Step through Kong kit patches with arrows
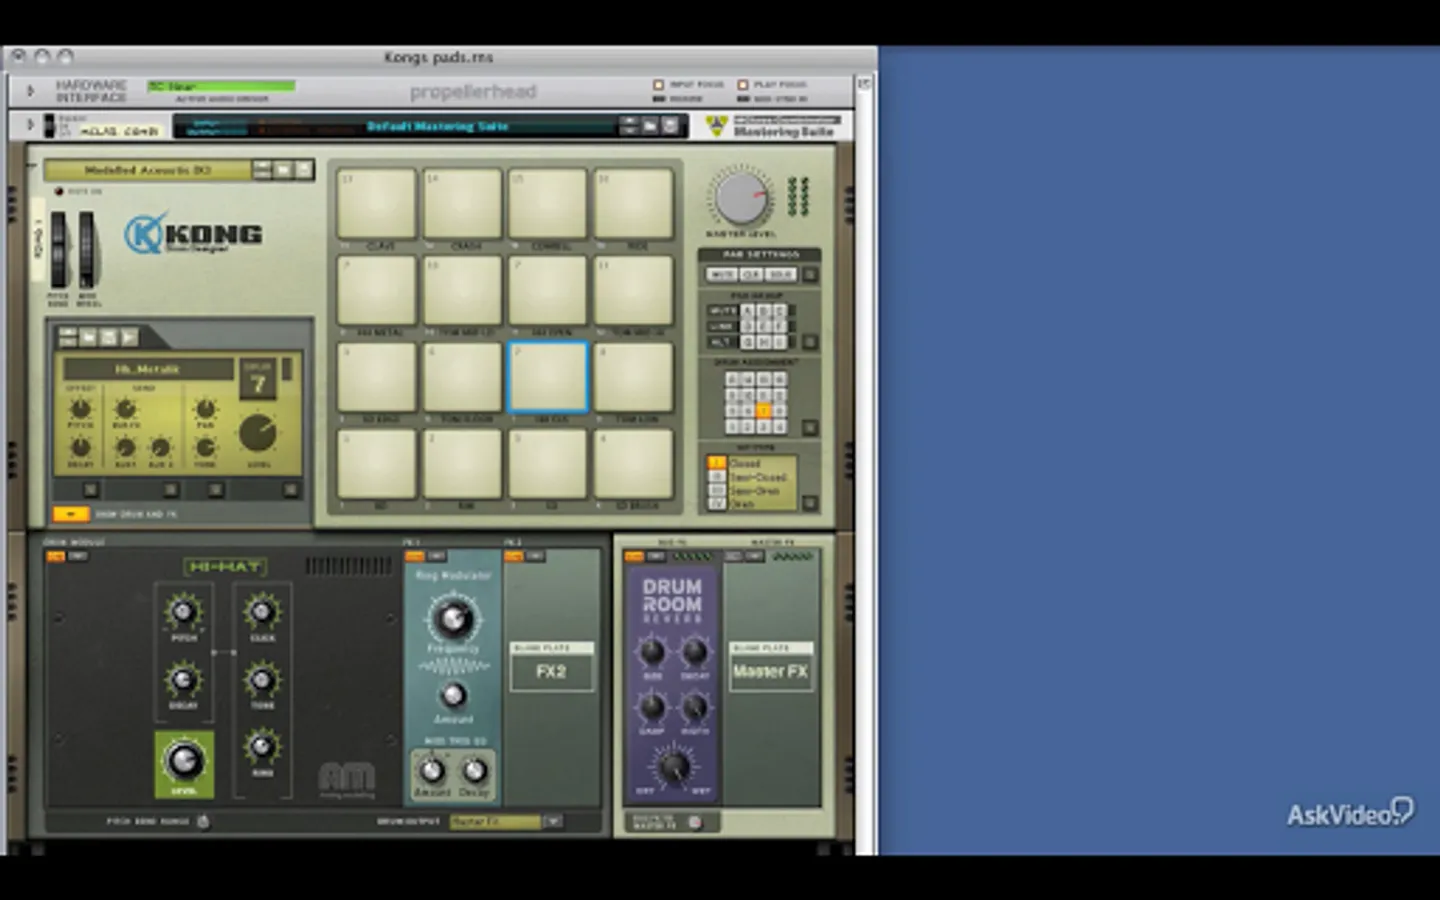This screenshot has width=1440, height=900. pyautogui.click(x=262, y=170)
